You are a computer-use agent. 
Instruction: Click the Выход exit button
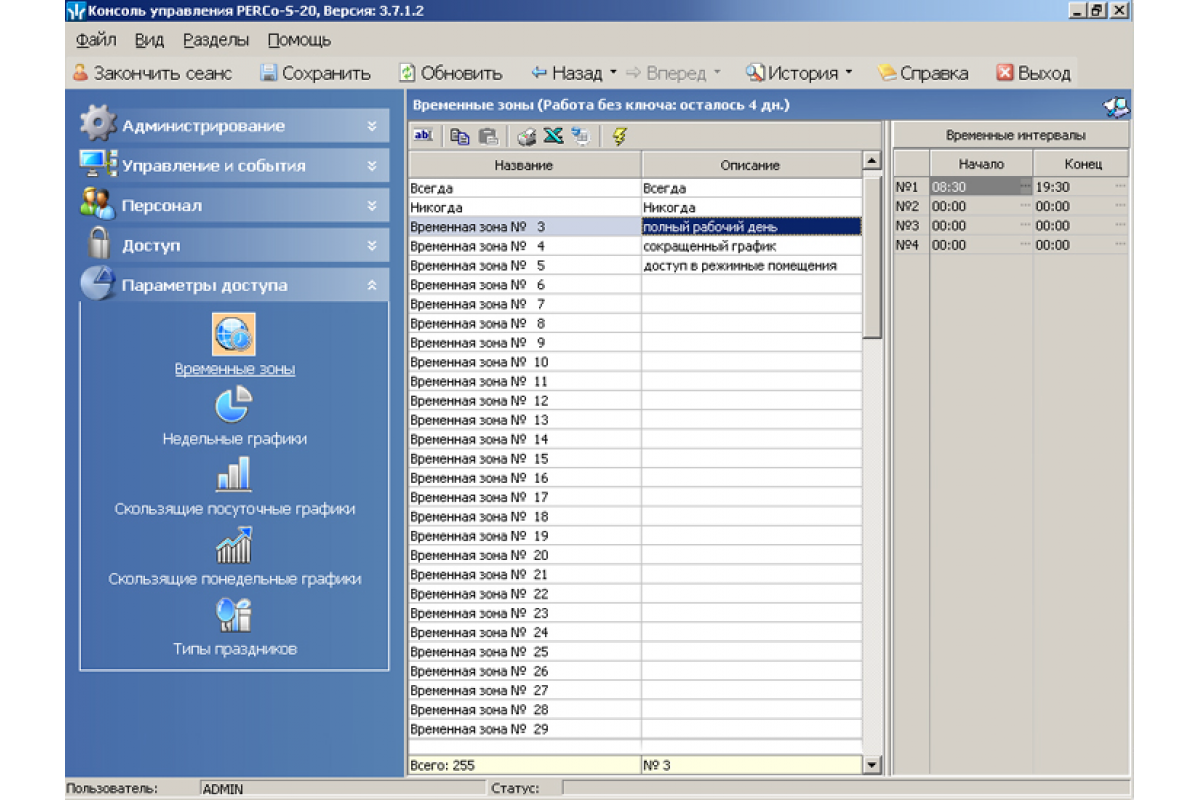tap(1033, 73)
